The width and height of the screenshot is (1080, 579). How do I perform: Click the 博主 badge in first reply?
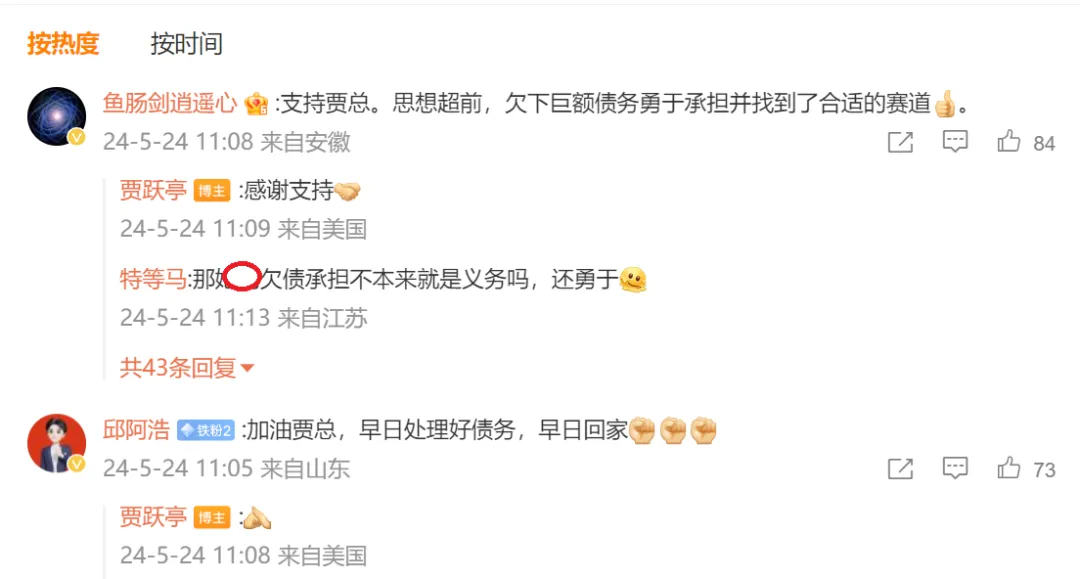(x=211, y=191)
